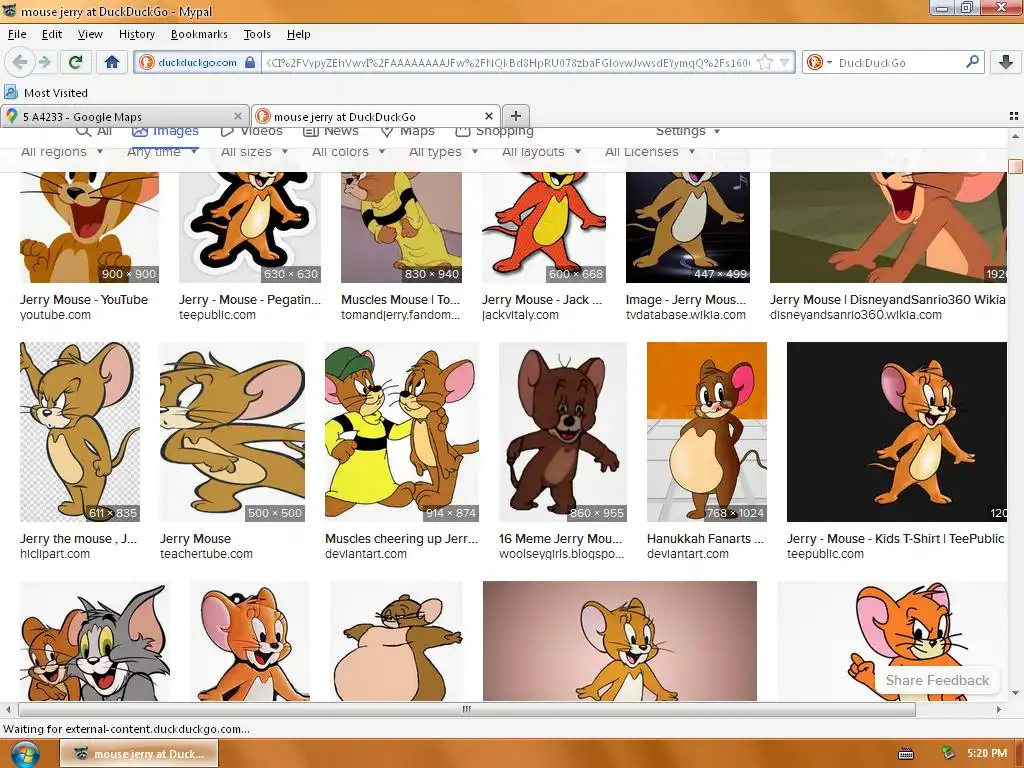
Task: Click the horizontal scrollbar thumb
Action: [467, 709]
